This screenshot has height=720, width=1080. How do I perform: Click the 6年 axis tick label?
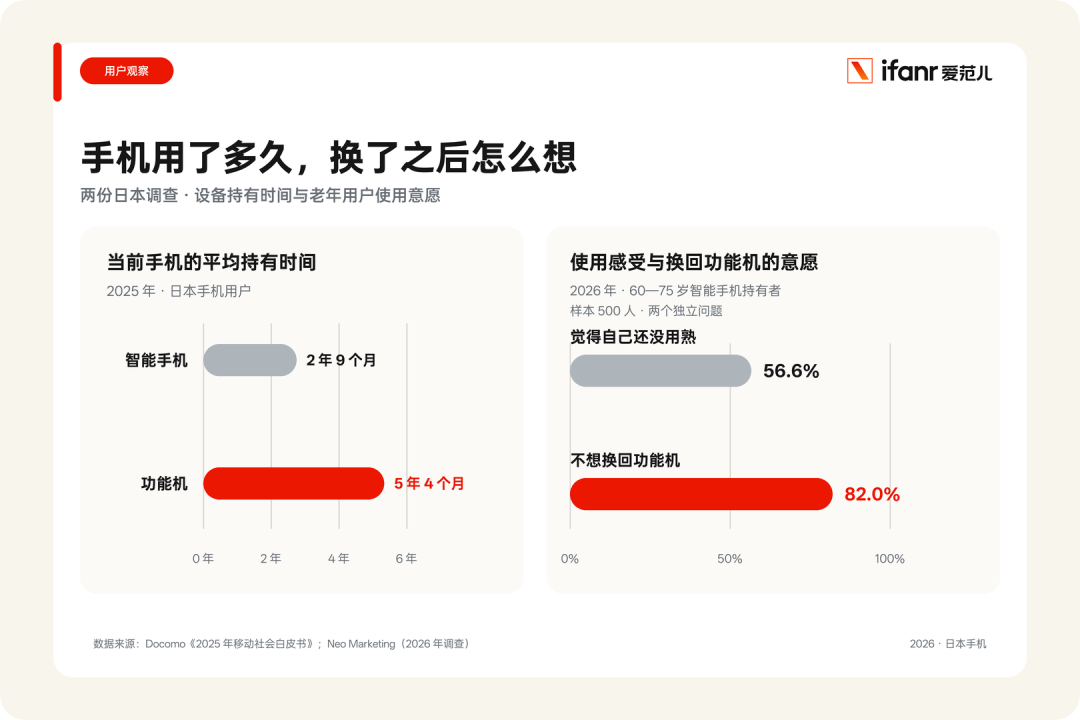pos(406,559)
